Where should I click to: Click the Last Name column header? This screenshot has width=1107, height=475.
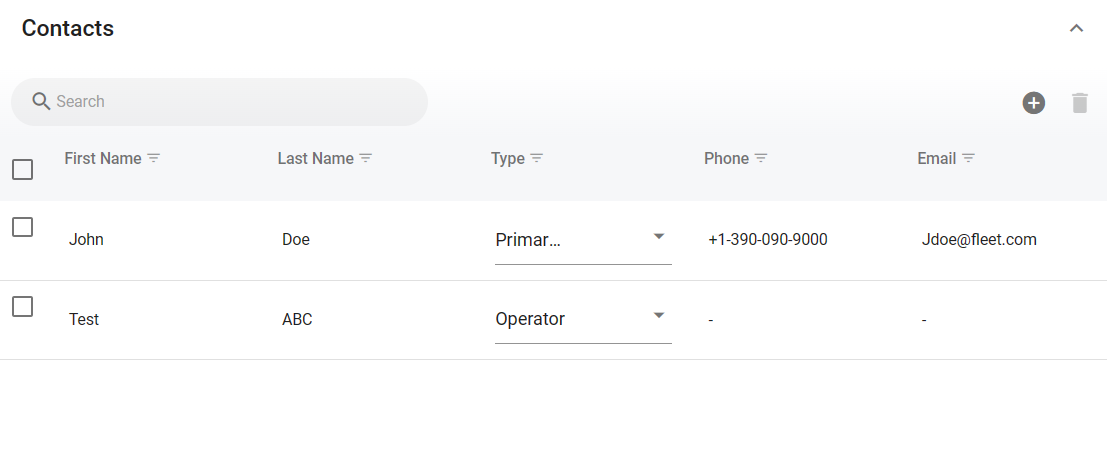point(315,159)
